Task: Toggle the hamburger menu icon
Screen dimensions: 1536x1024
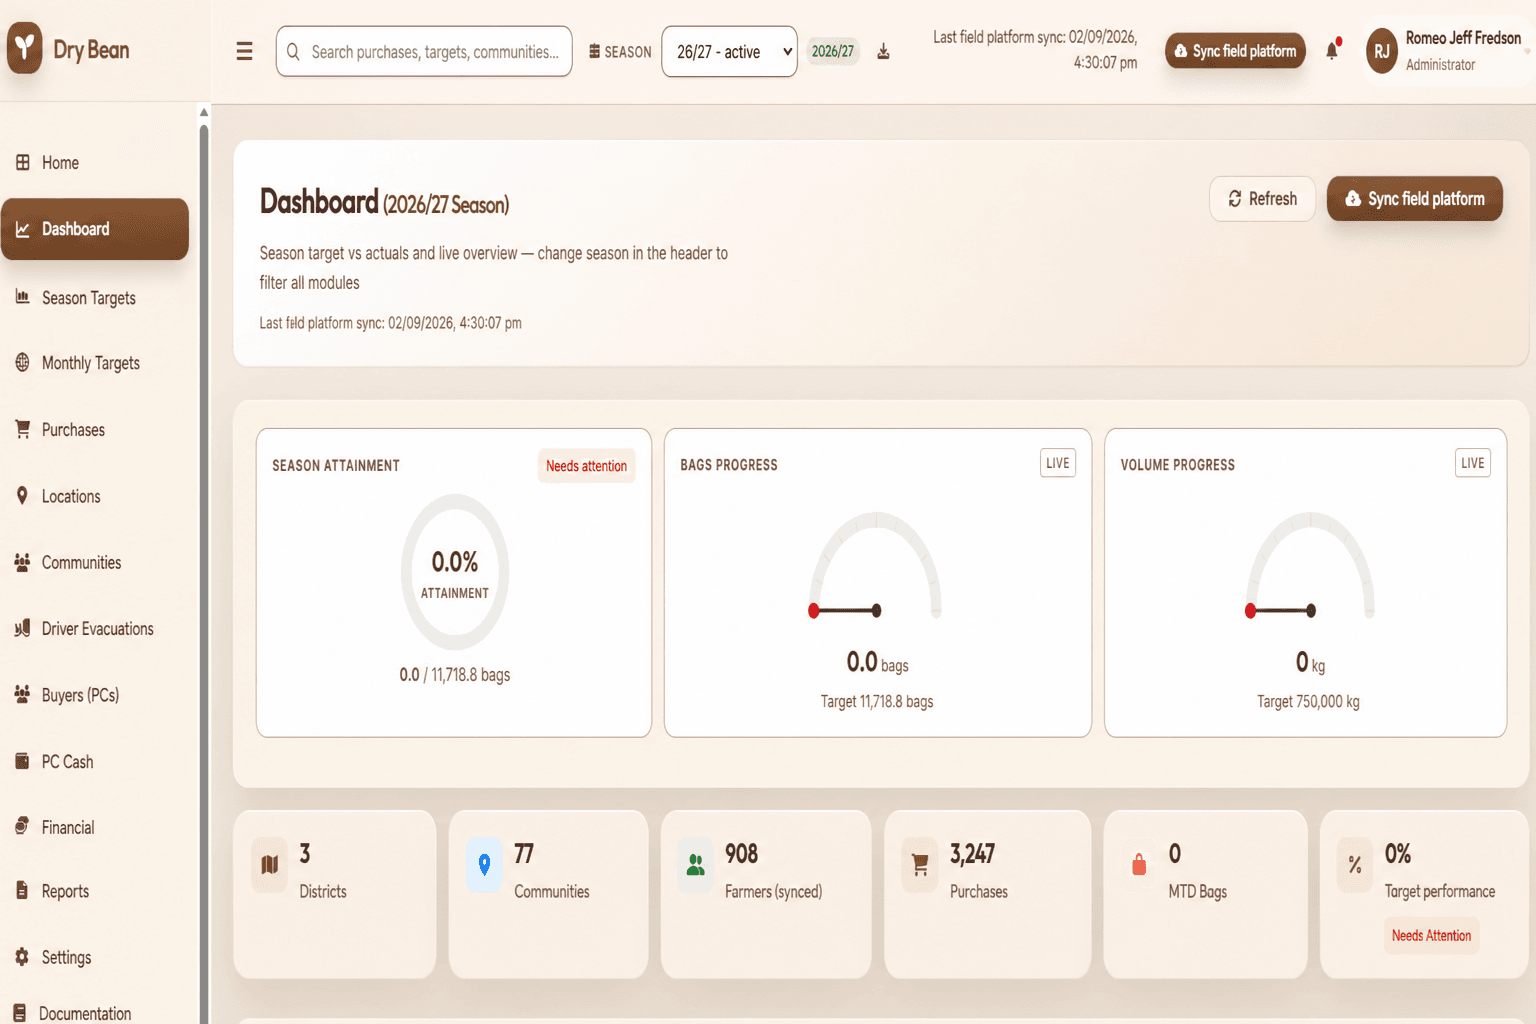Action: click(x=244, y=51)
